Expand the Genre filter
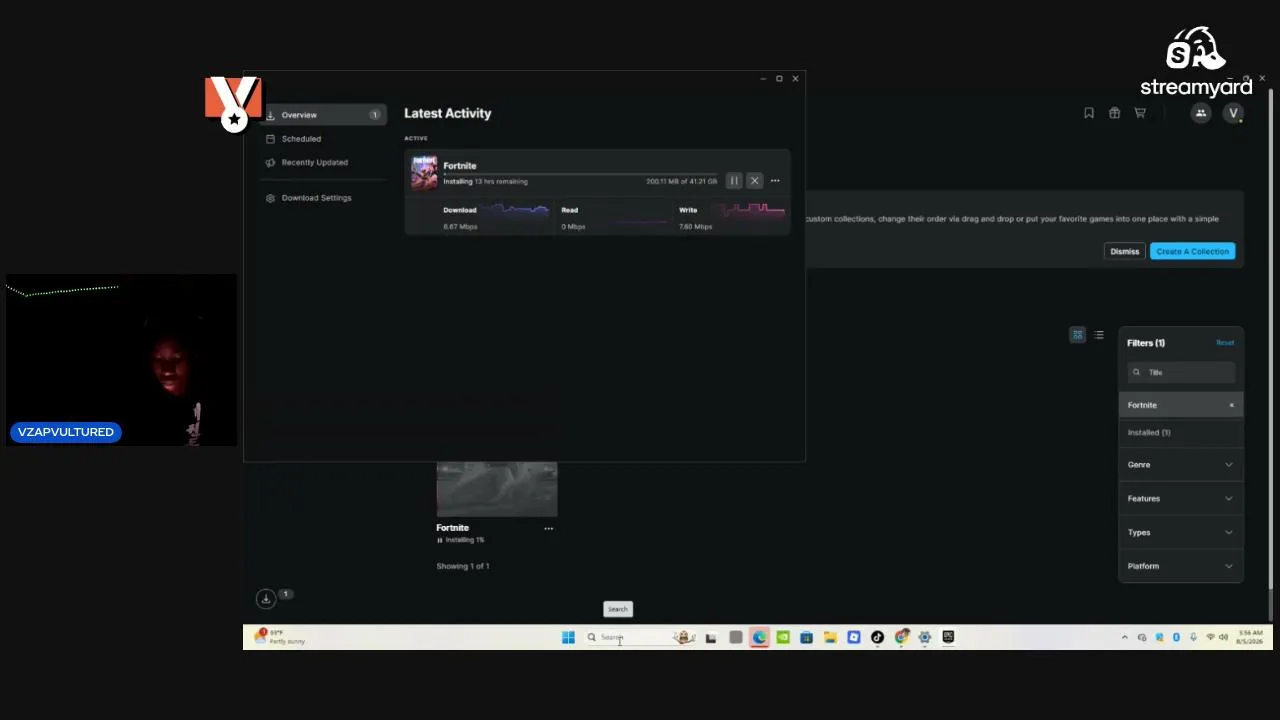Screen dimensions: 1280x720 (x=1181, y=465)
